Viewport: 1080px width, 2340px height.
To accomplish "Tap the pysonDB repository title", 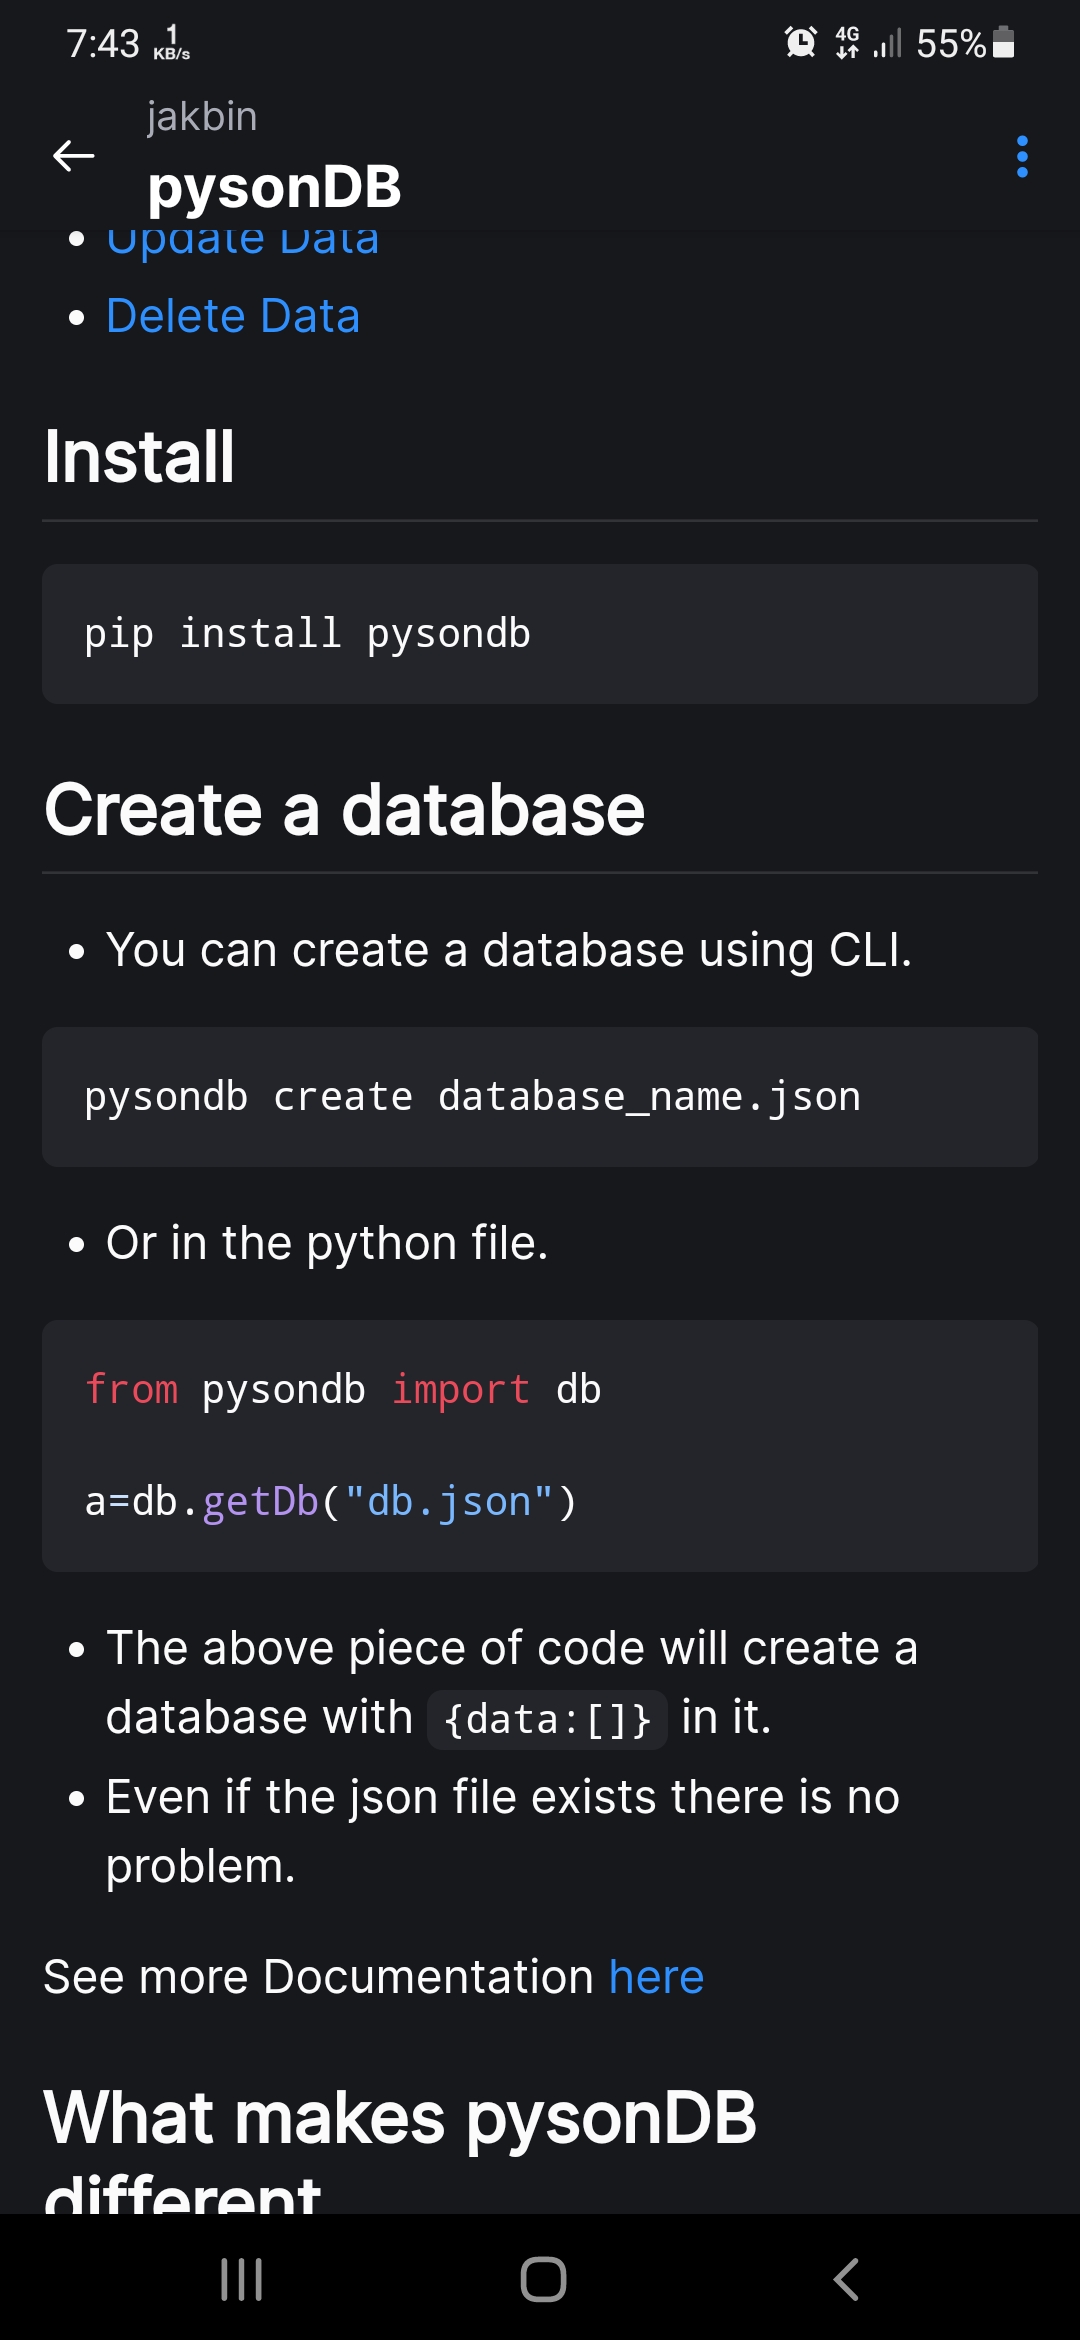I will coord(274,187).
